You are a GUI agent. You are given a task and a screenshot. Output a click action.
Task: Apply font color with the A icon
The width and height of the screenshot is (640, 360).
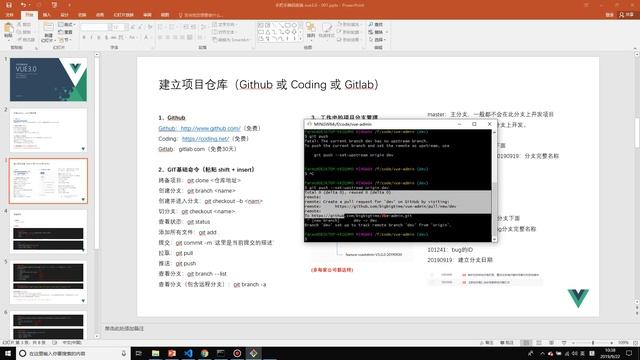click(x=146, y=38)
